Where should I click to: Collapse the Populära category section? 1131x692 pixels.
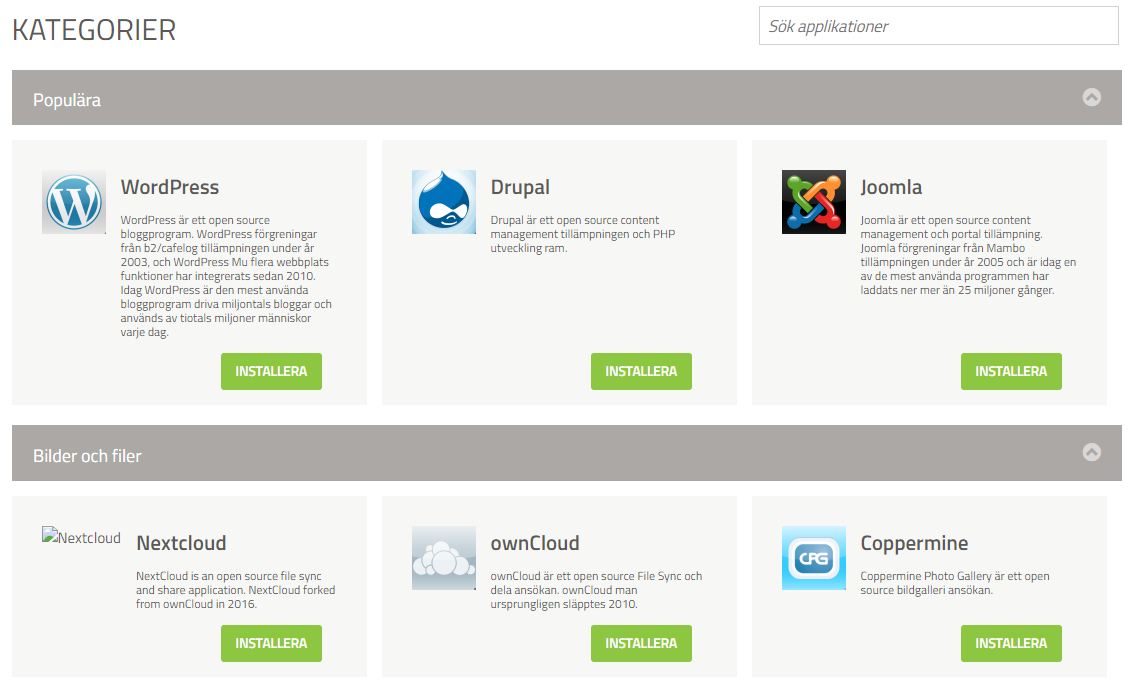tap(1091, 97)
